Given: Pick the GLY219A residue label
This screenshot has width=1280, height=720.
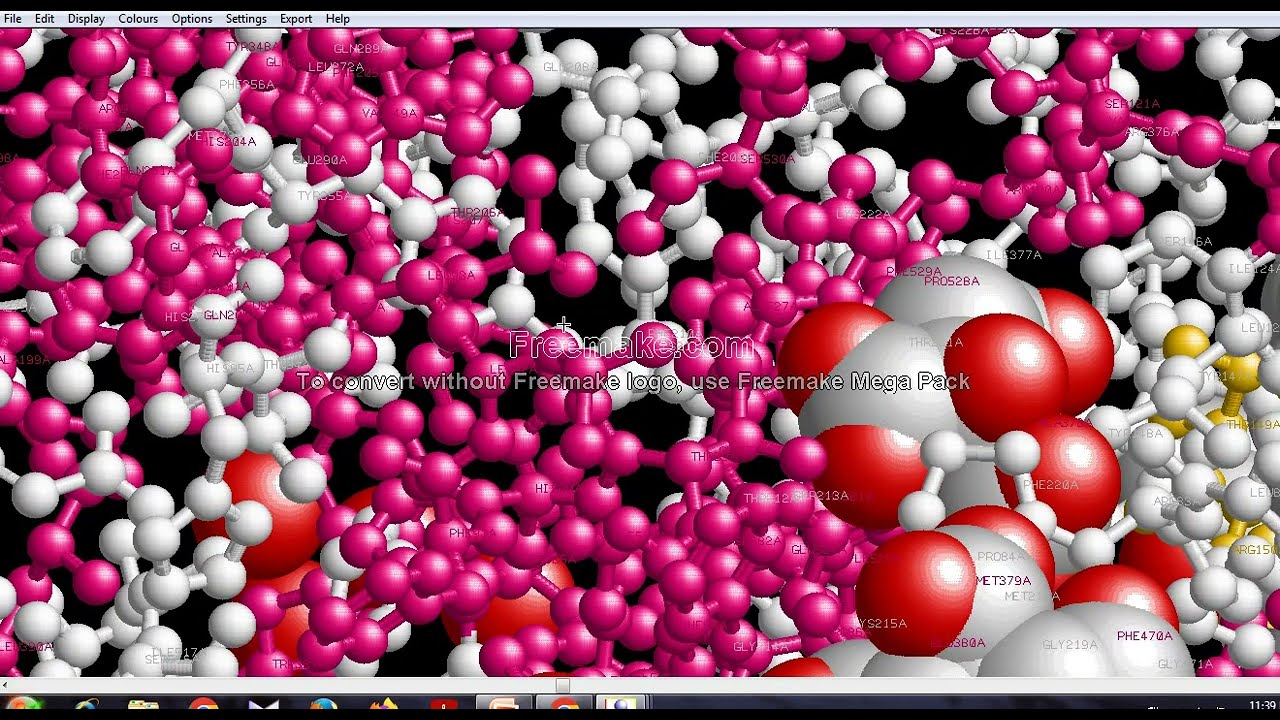Looking at the screenshot, I should (x=1070, y=645).
